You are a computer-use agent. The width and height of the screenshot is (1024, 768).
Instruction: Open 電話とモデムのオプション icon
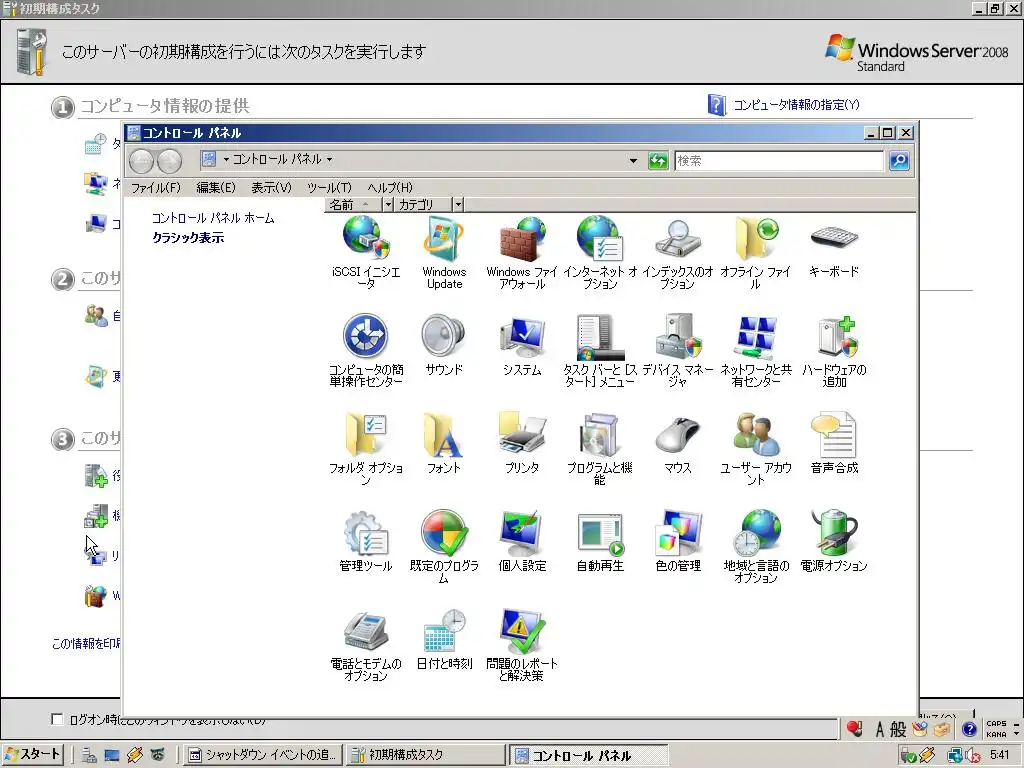coord(366,645)
